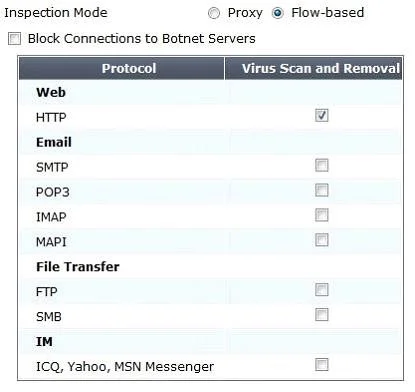Turn on IMAP virus scanning checkbox
Image resolution: width=415 pixels, height=392 pixels.
click(x=322, y=215)
